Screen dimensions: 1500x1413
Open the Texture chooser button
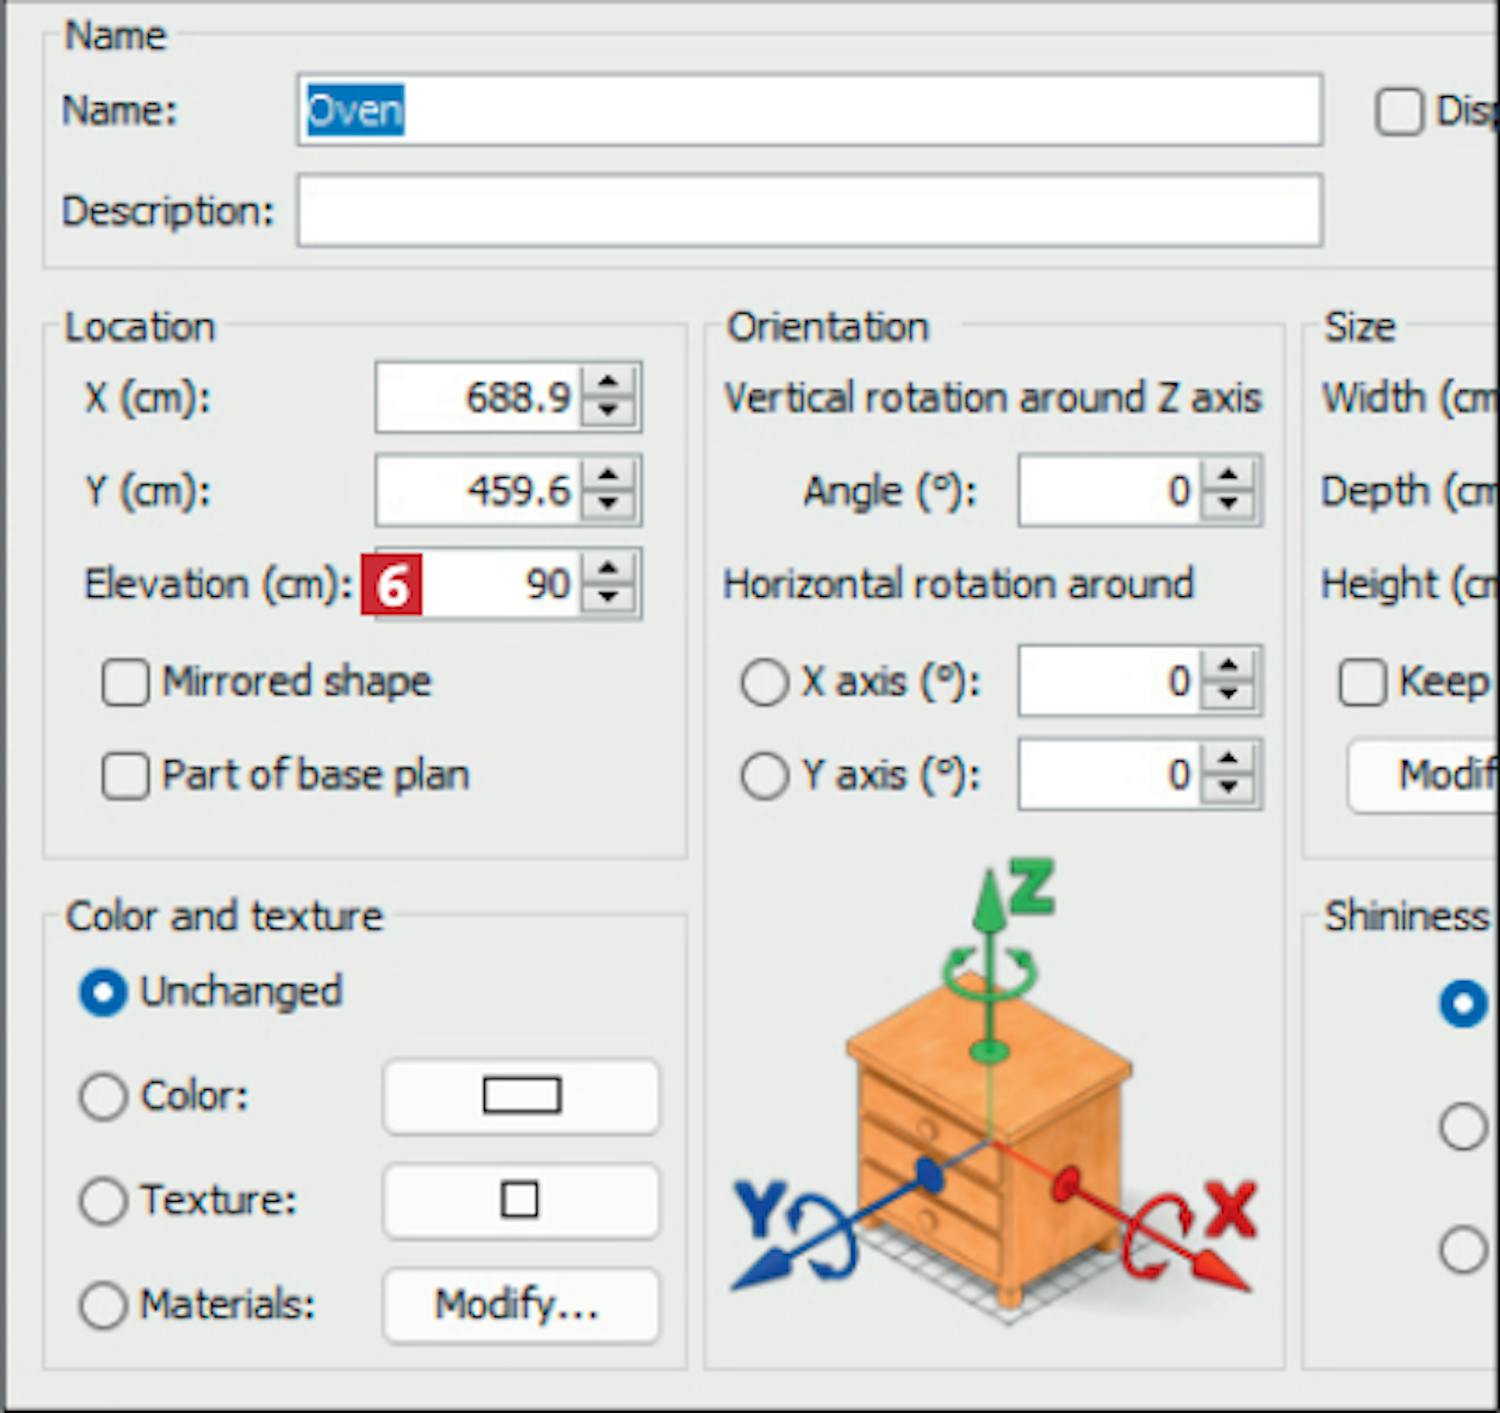(521, 1200)
